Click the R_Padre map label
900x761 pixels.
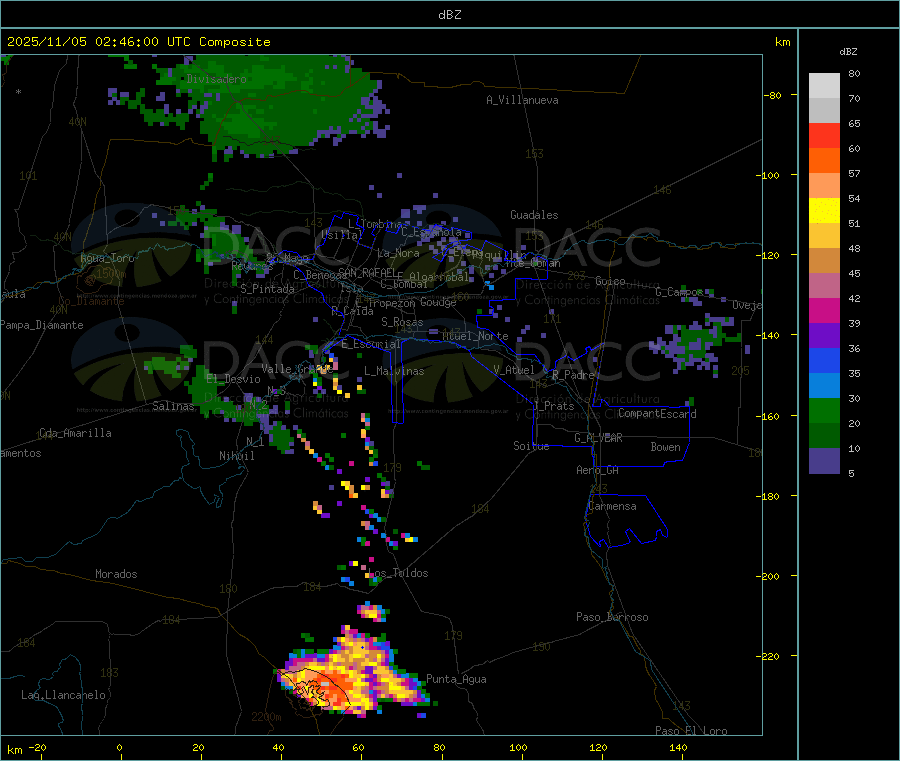[x=573, y=375]
